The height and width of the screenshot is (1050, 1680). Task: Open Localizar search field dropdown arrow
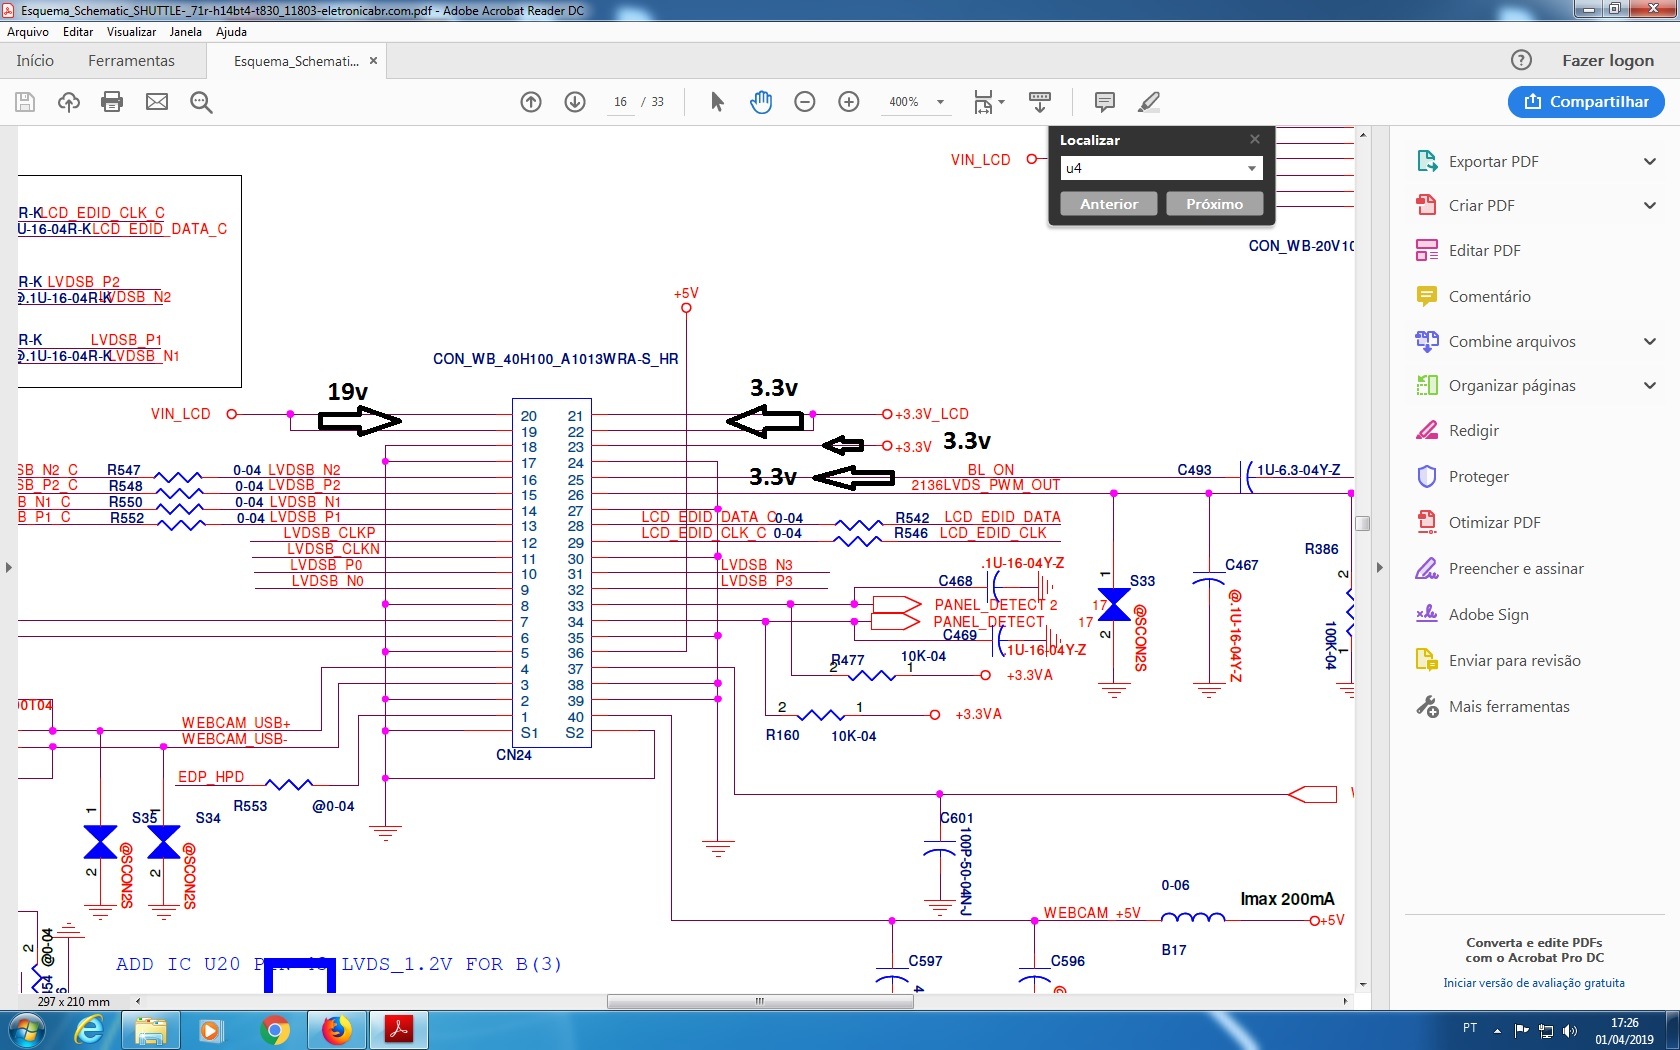(x=1251, y=168)
